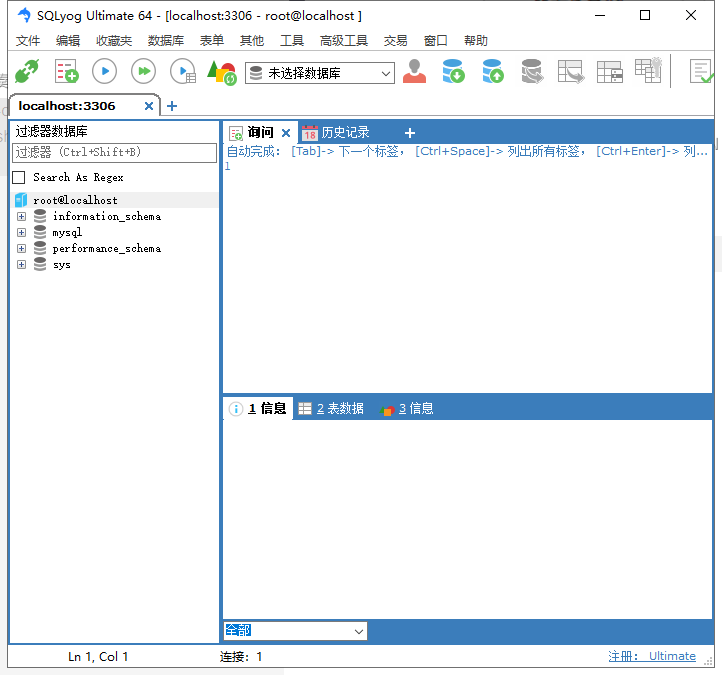Click the 注册: Ultimate registration link
This screenshot has width=722, height=675.
(x=652, y=656)
